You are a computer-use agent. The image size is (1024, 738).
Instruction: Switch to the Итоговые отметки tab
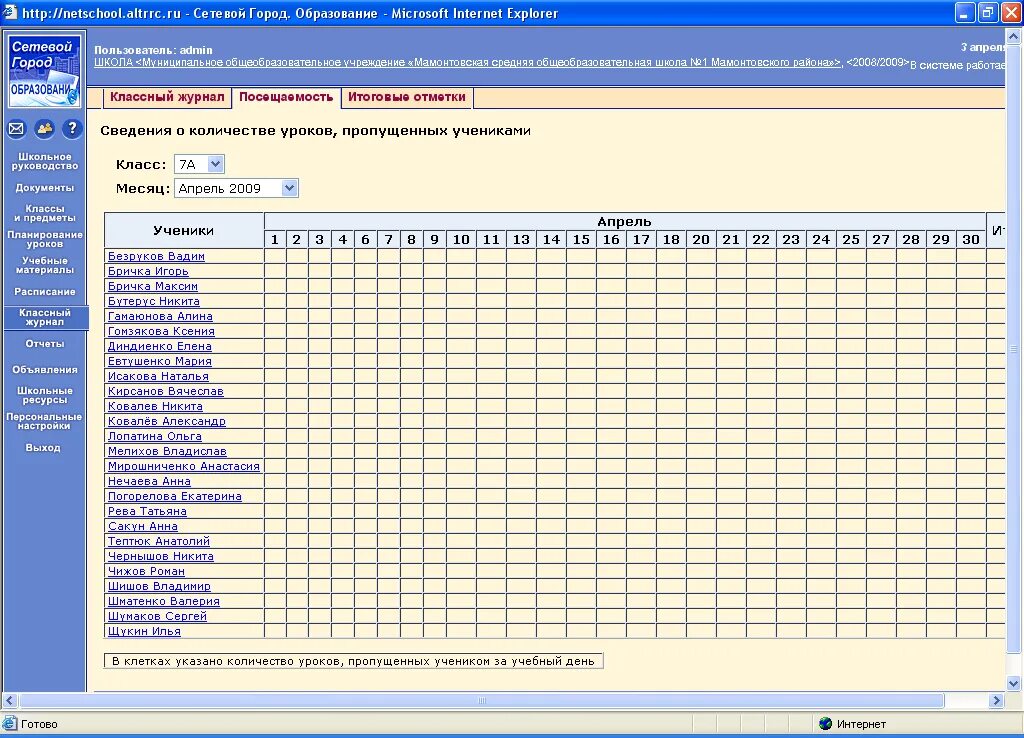(x=407, y=97)
